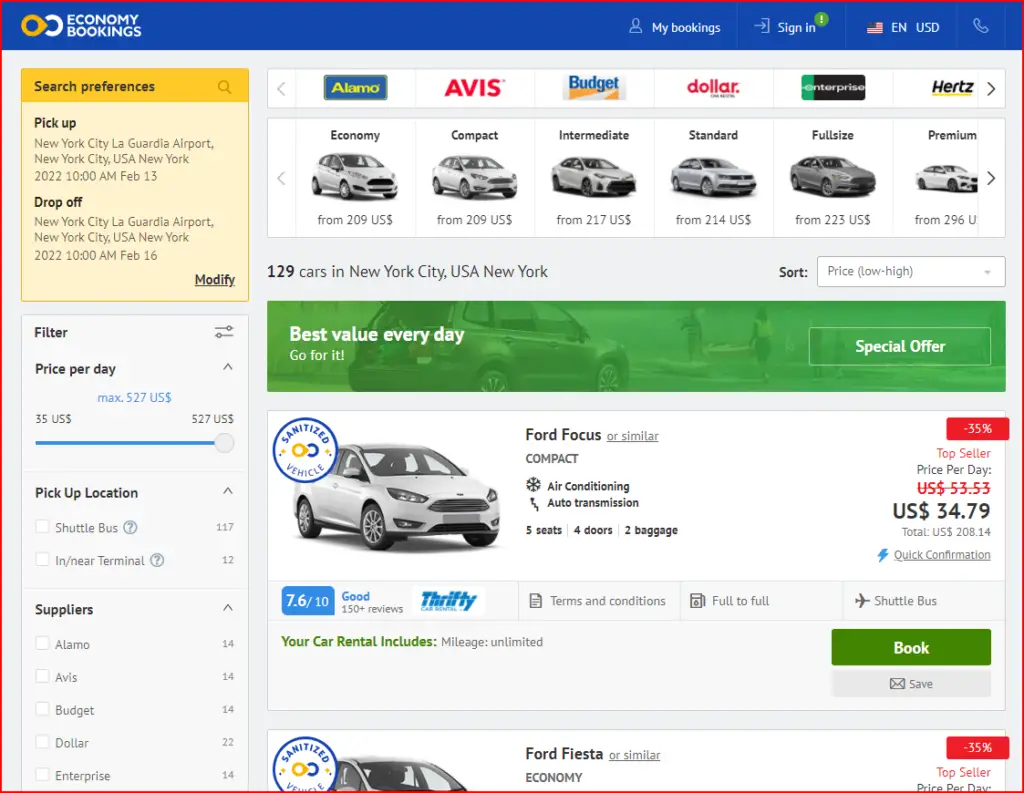Screen dimensions: 1024x793
Task: Click the Ford Fiesta car title
Action: pyautogui.click(x=564, y=754)
